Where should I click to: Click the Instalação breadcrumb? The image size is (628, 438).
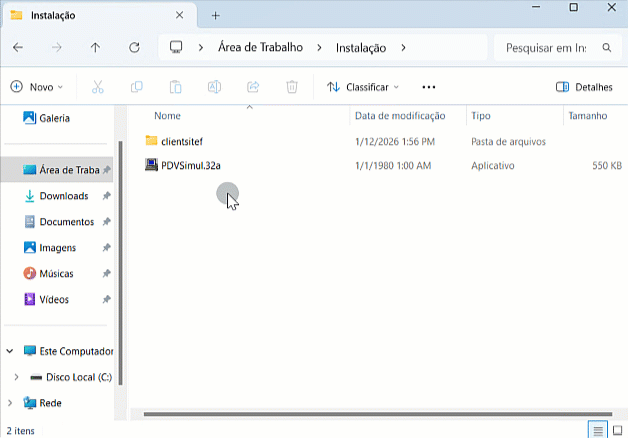click(x=361, y=48)
